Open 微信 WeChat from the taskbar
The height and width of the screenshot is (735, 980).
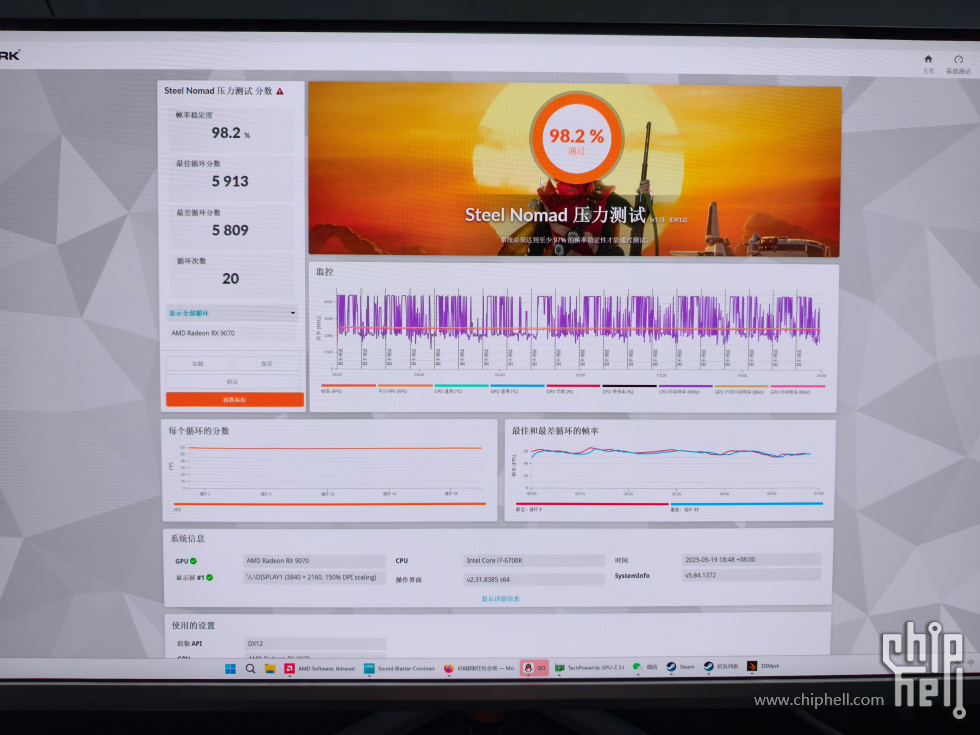(644, 668)
